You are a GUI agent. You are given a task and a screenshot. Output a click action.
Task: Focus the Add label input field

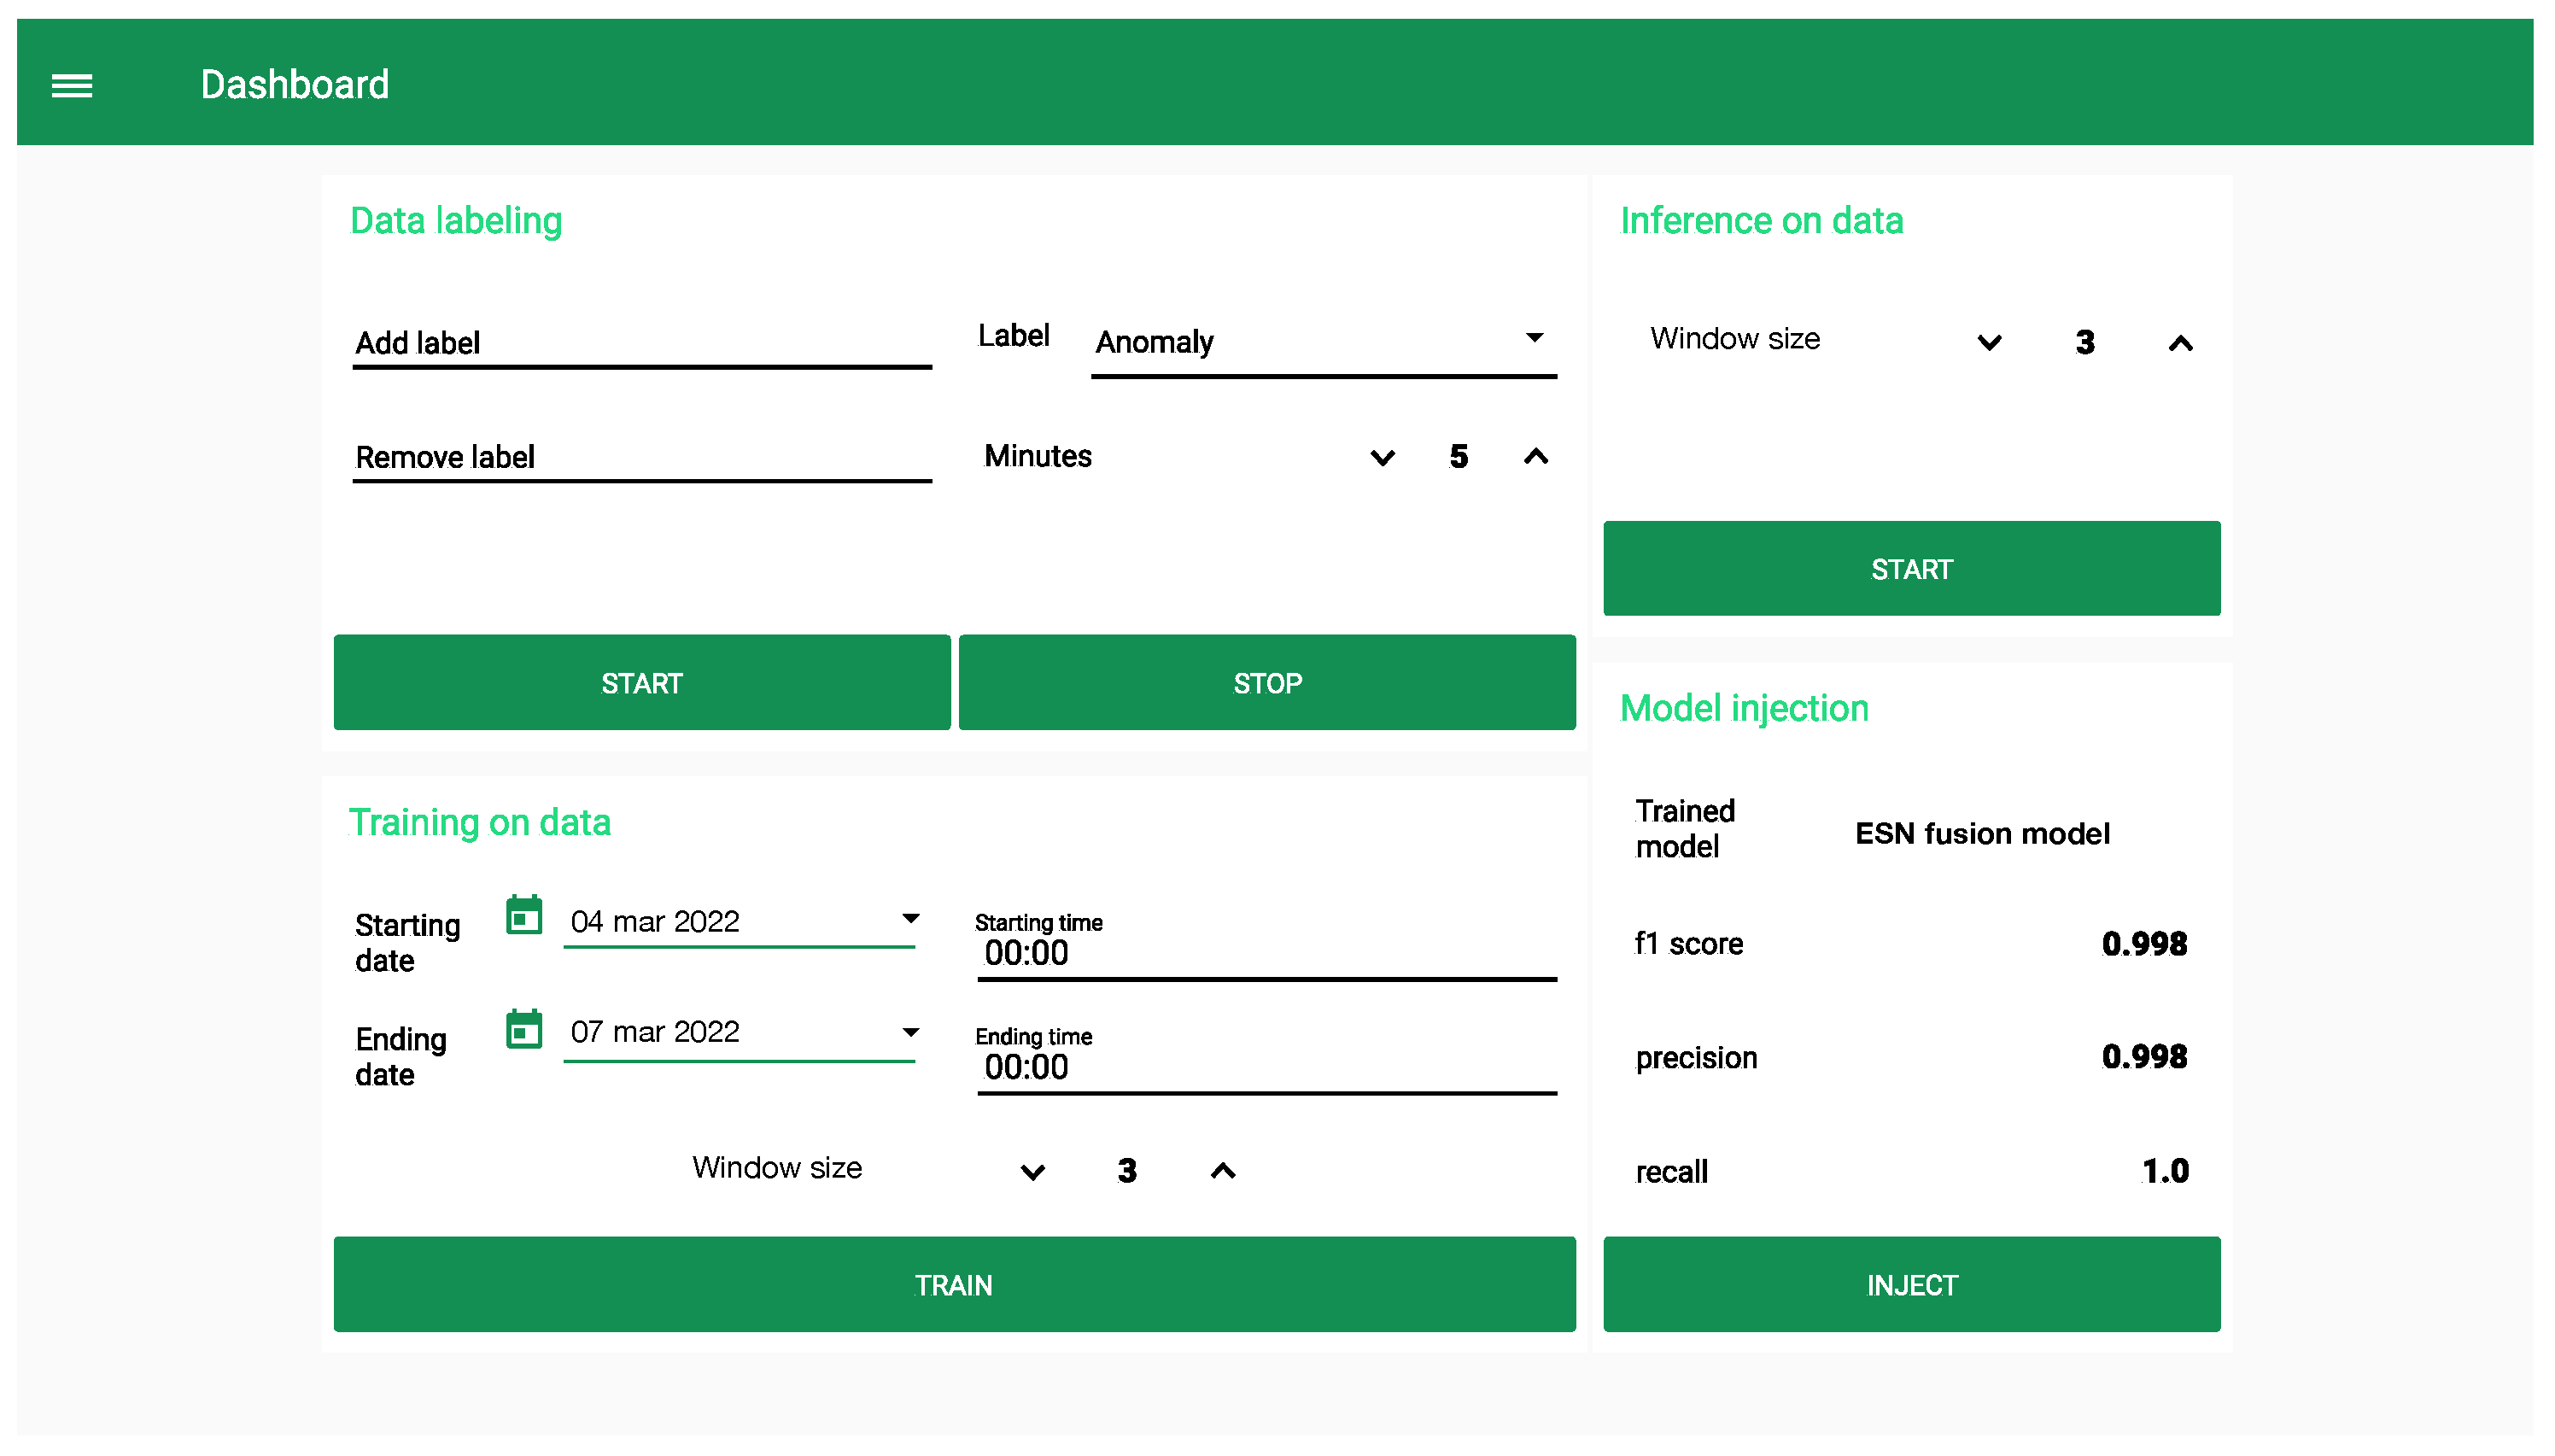click(x=641, y=344)
